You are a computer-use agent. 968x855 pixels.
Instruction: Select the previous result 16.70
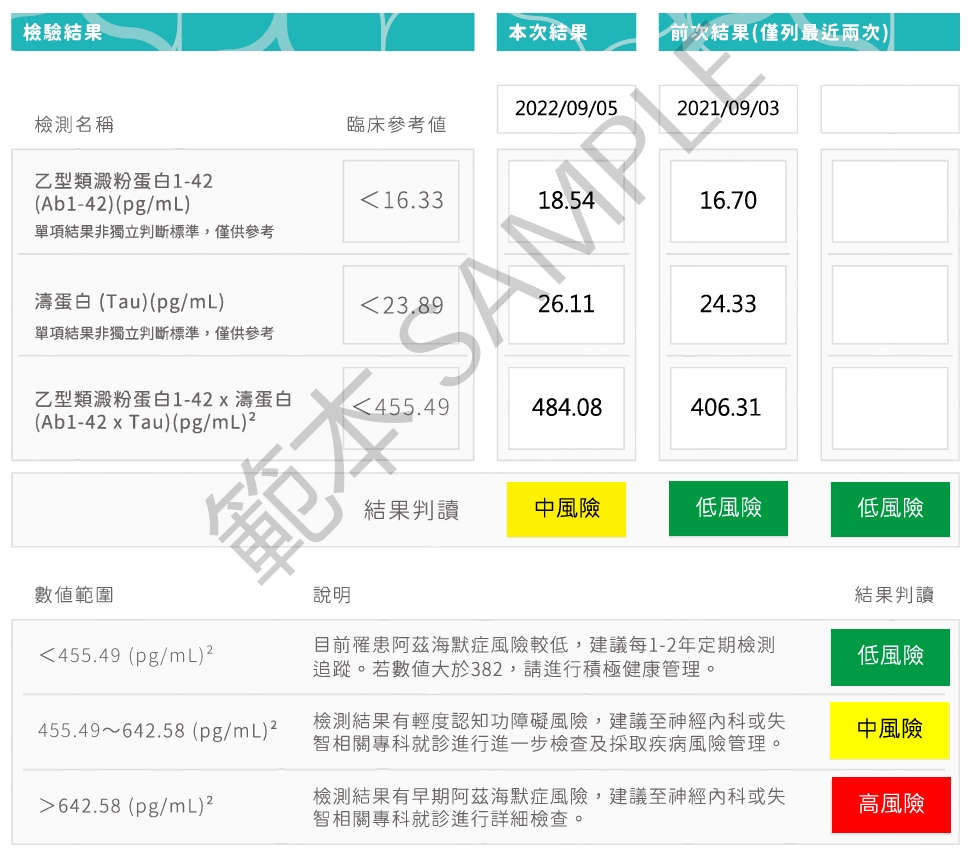(x=728, y=200)
